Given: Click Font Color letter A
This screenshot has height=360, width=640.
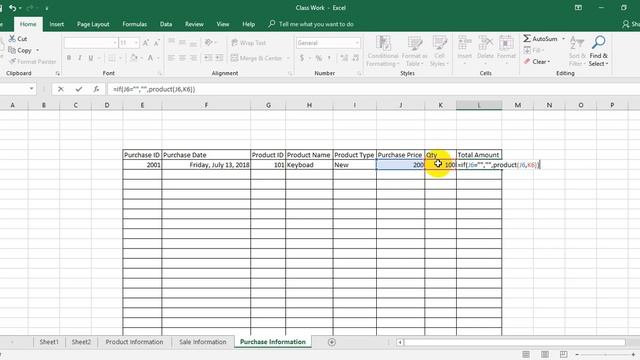Looking at the screenshot, I should pyautogui.click(x=150, y=58).
